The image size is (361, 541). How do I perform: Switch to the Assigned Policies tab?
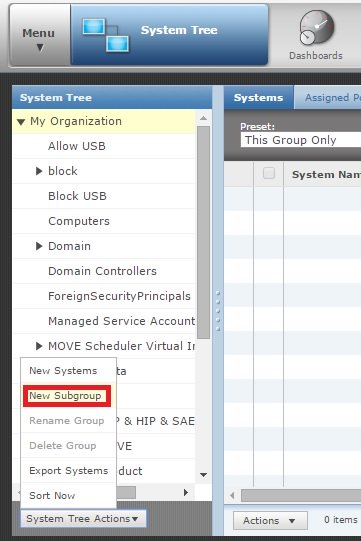click(329, 98)
